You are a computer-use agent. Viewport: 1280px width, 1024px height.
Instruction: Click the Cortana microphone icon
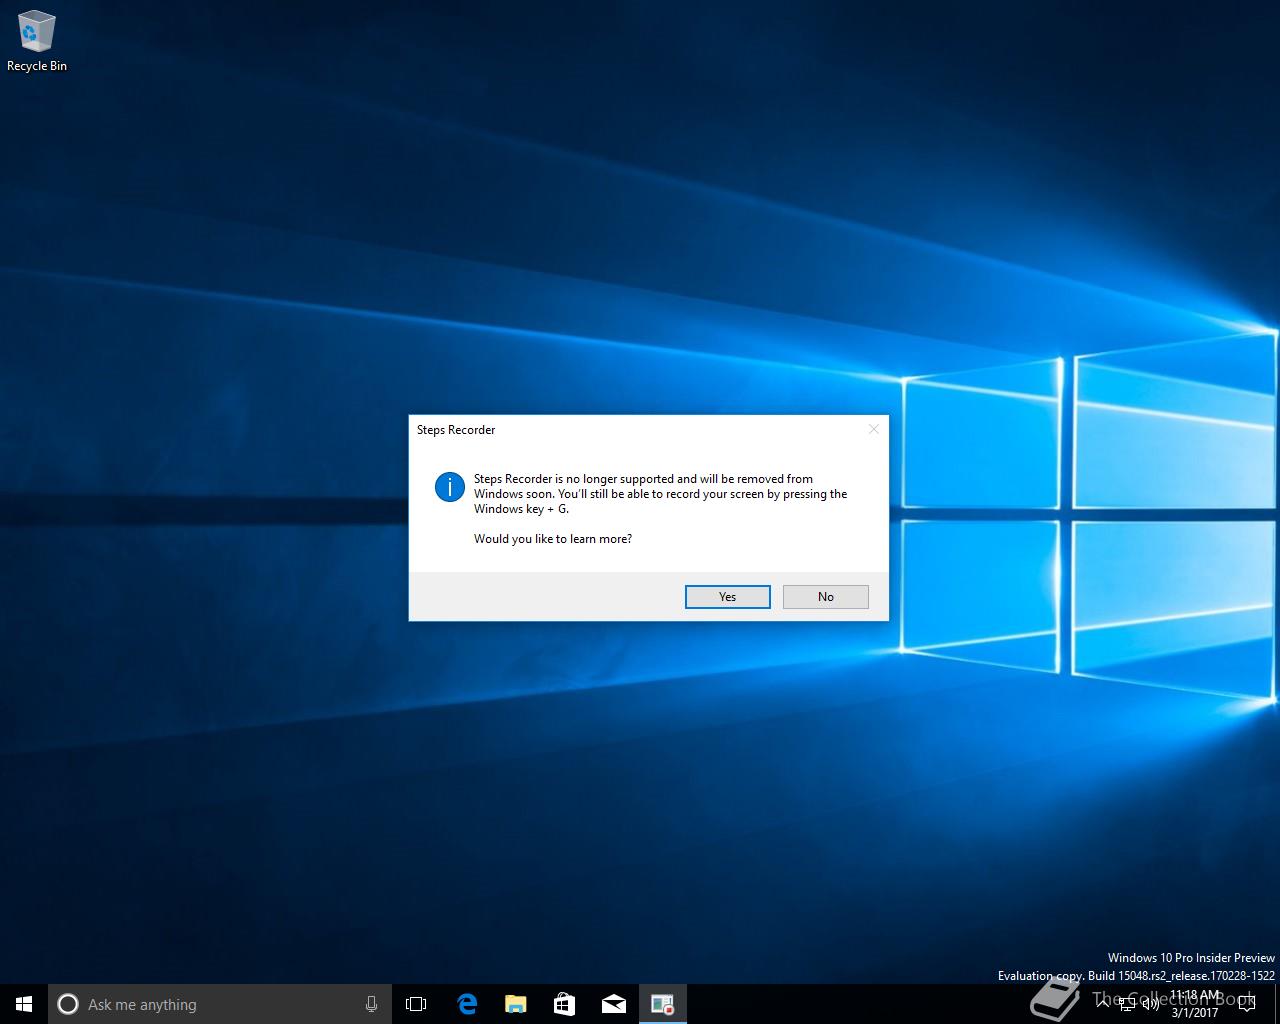coord(371,1004)
